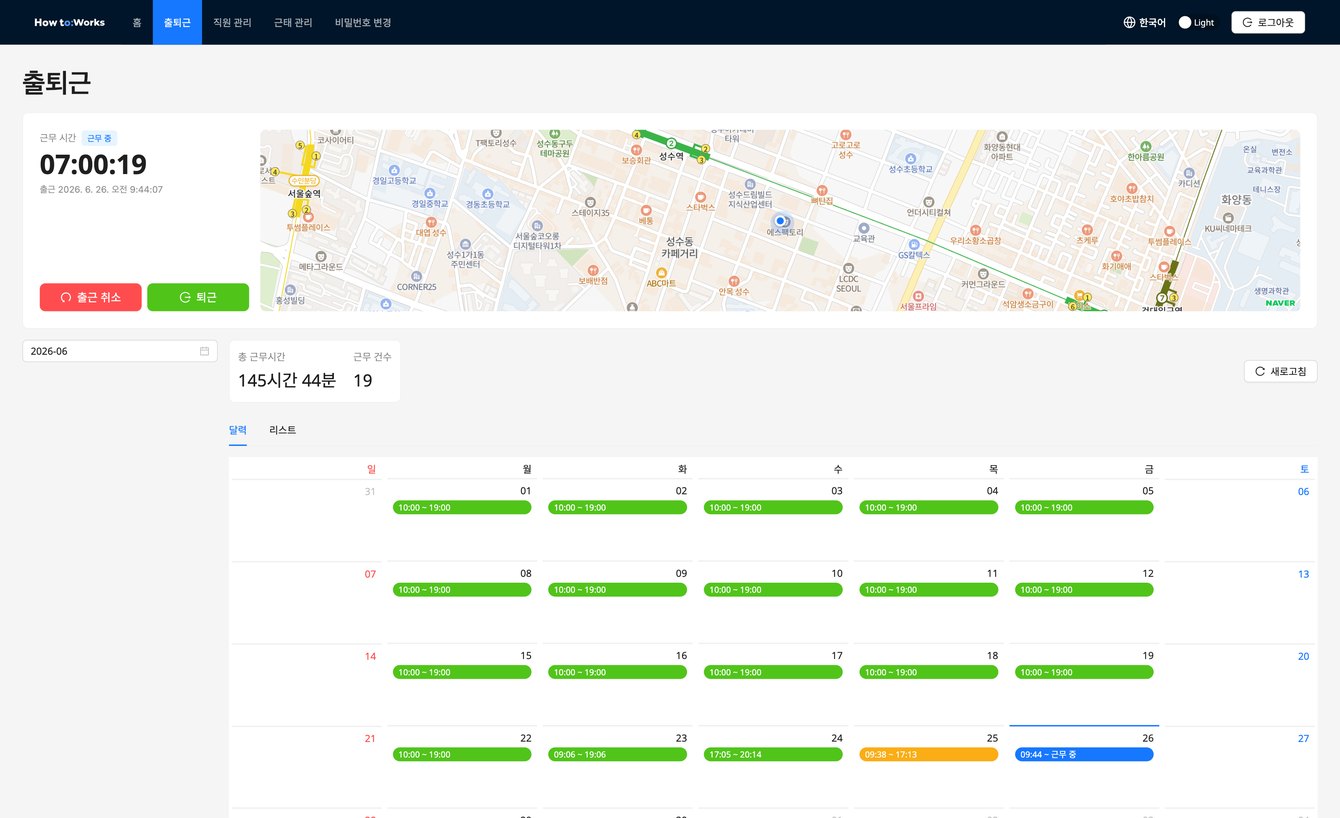Select the 10:00 ~ 19:00 event on day 15
The width and height of the screenshot is (1340, 818).
tap(462, 672)
